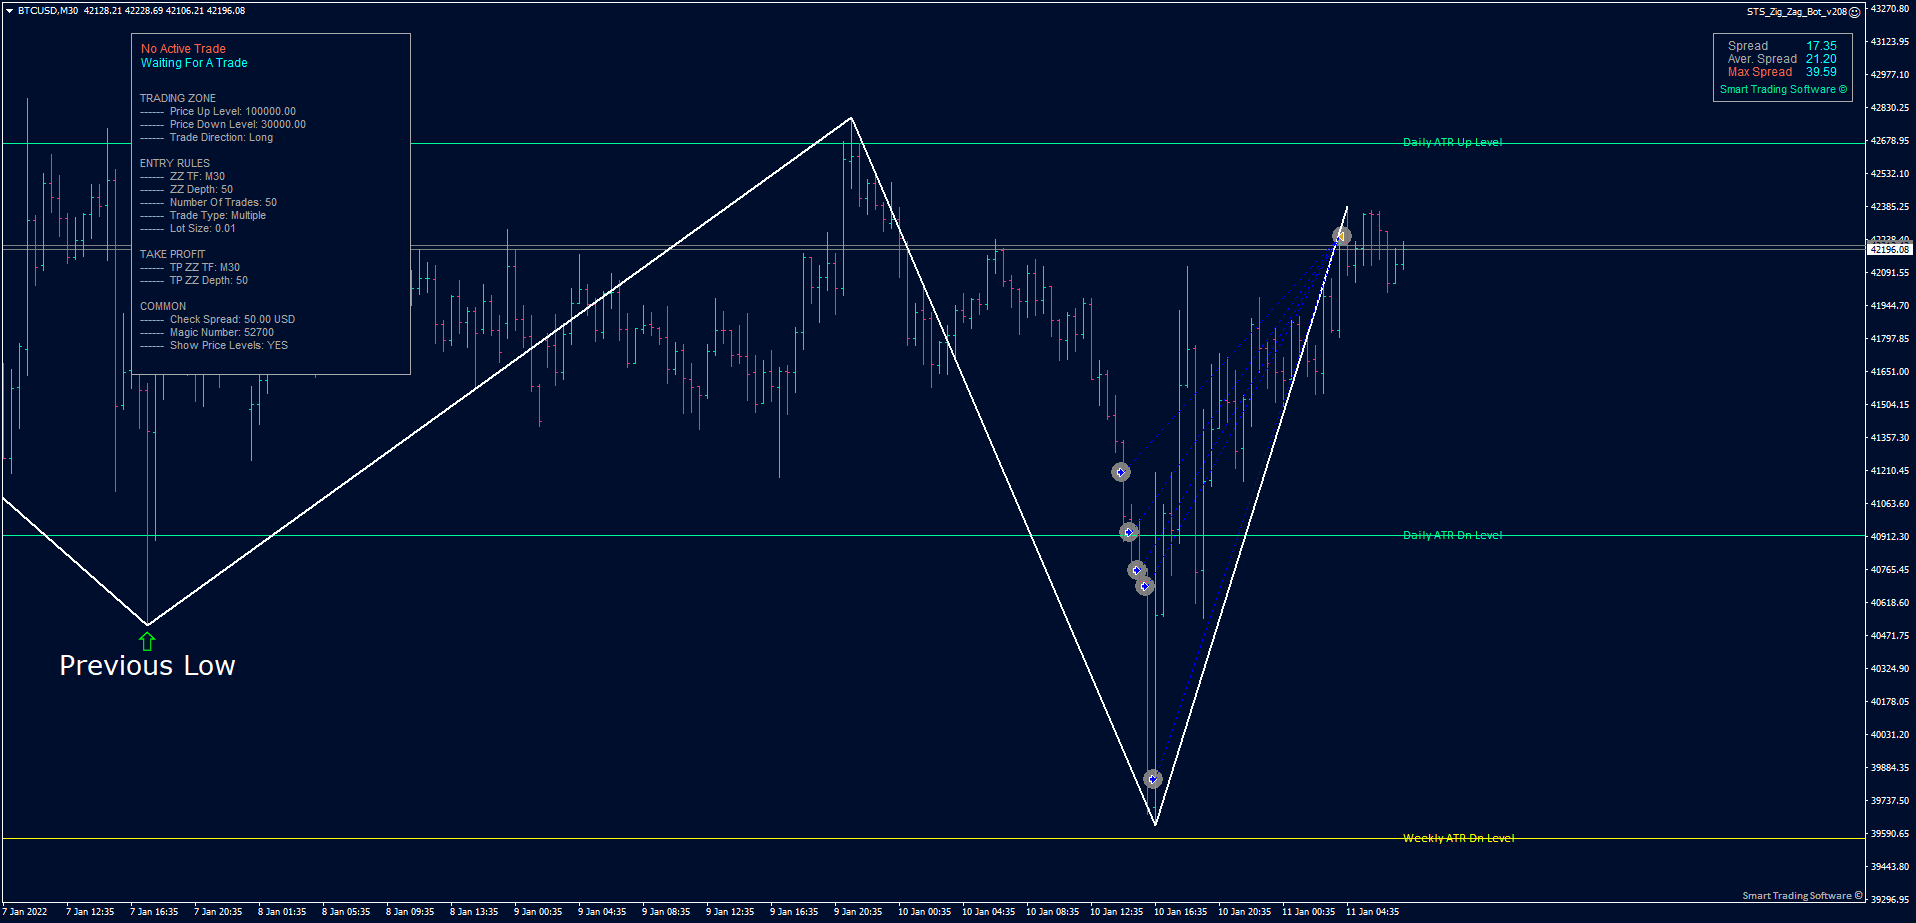This screenshot has height=923, width=1916.
Task: Click the smiley face expert advisor icon
Action: [1854, 12]
